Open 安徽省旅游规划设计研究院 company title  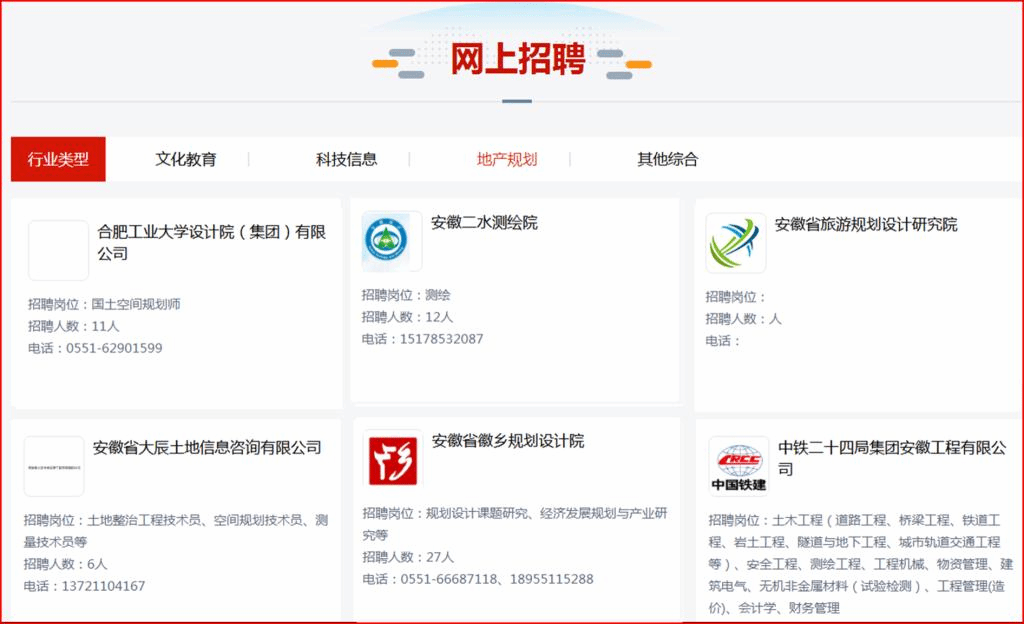(866, 224)
